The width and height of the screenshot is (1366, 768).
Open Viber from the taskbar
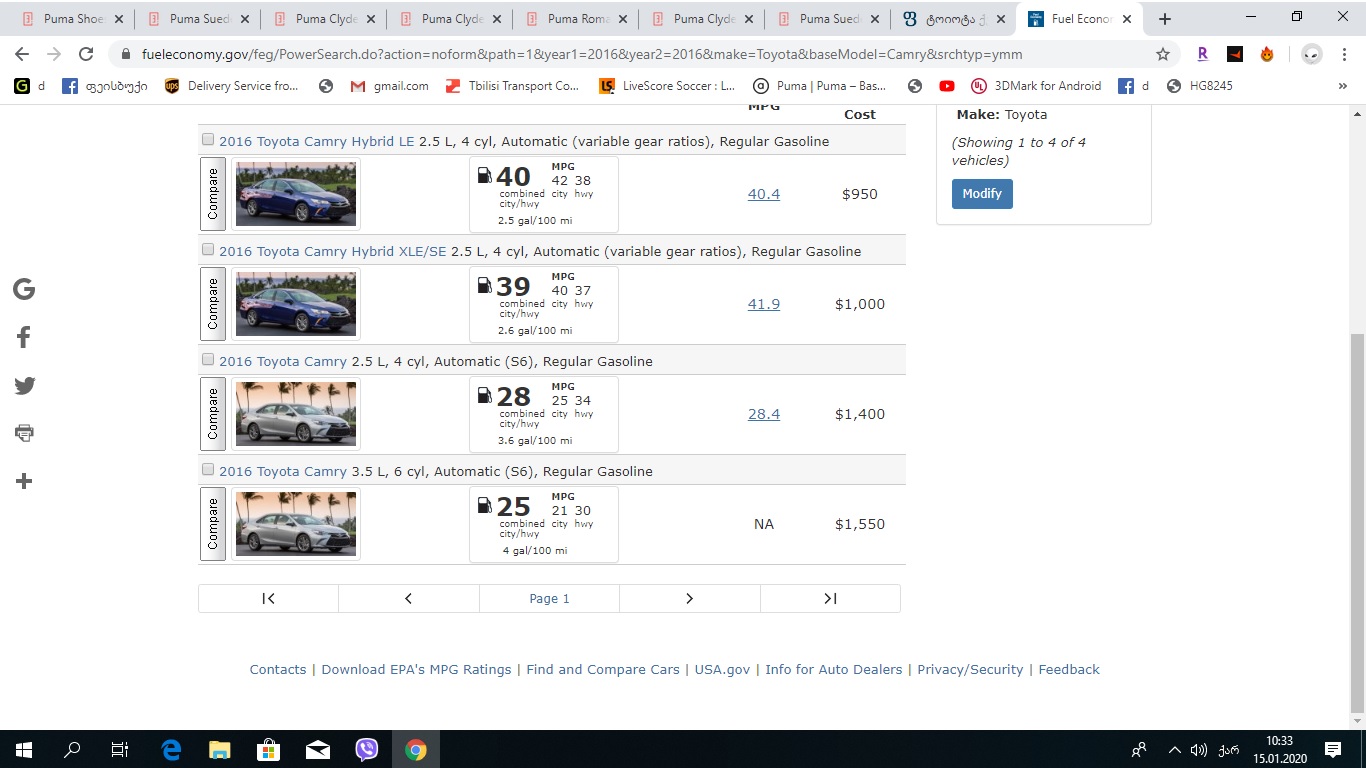point(367,749)
